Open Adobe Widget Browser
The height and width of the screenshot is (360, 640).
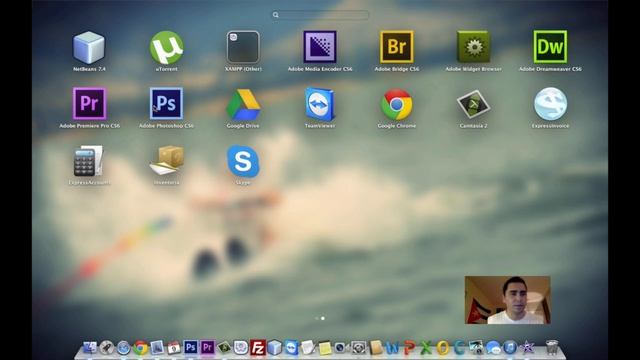pos(473,47)
